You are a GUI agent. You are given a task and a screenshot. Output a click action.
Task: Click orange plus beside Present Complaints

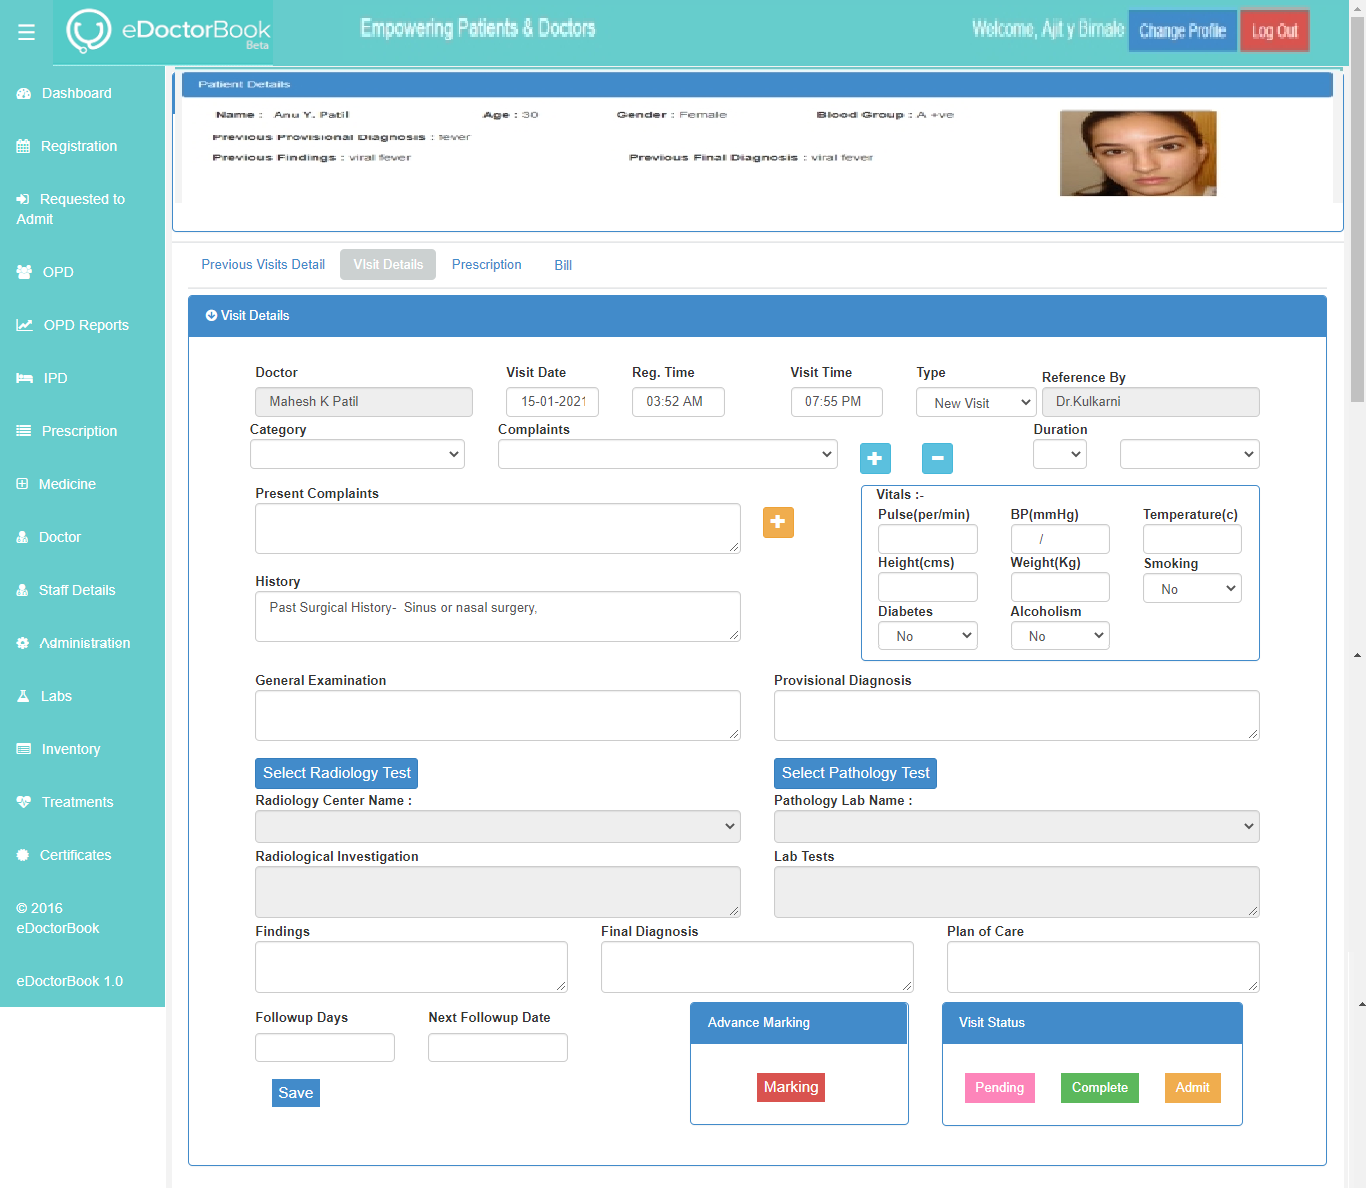[778, 522]
